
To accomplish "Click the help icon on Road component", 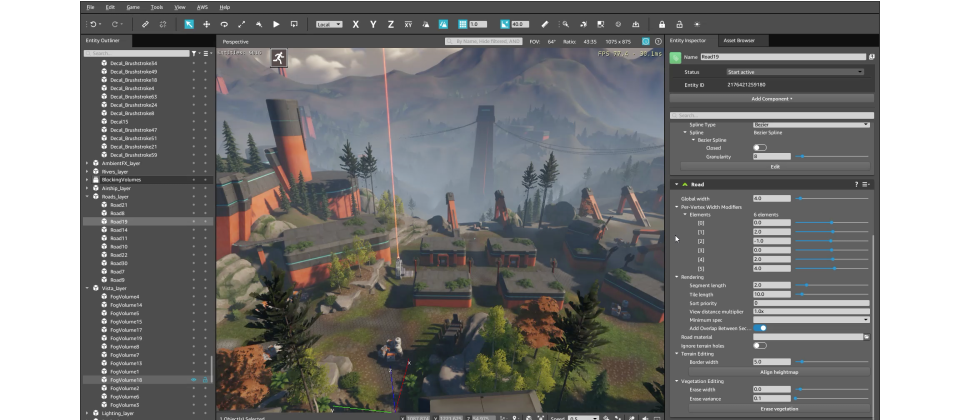I will tap(856, 184).
